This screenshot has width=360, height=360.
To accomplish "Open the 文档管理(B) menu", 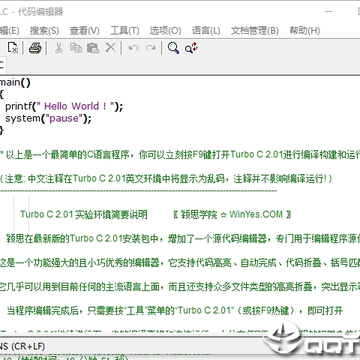I will click(x=255, y=31).
